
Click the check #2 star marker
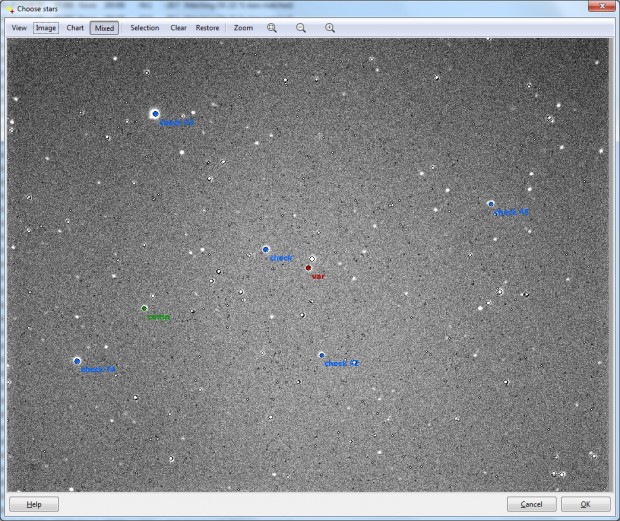321,355
